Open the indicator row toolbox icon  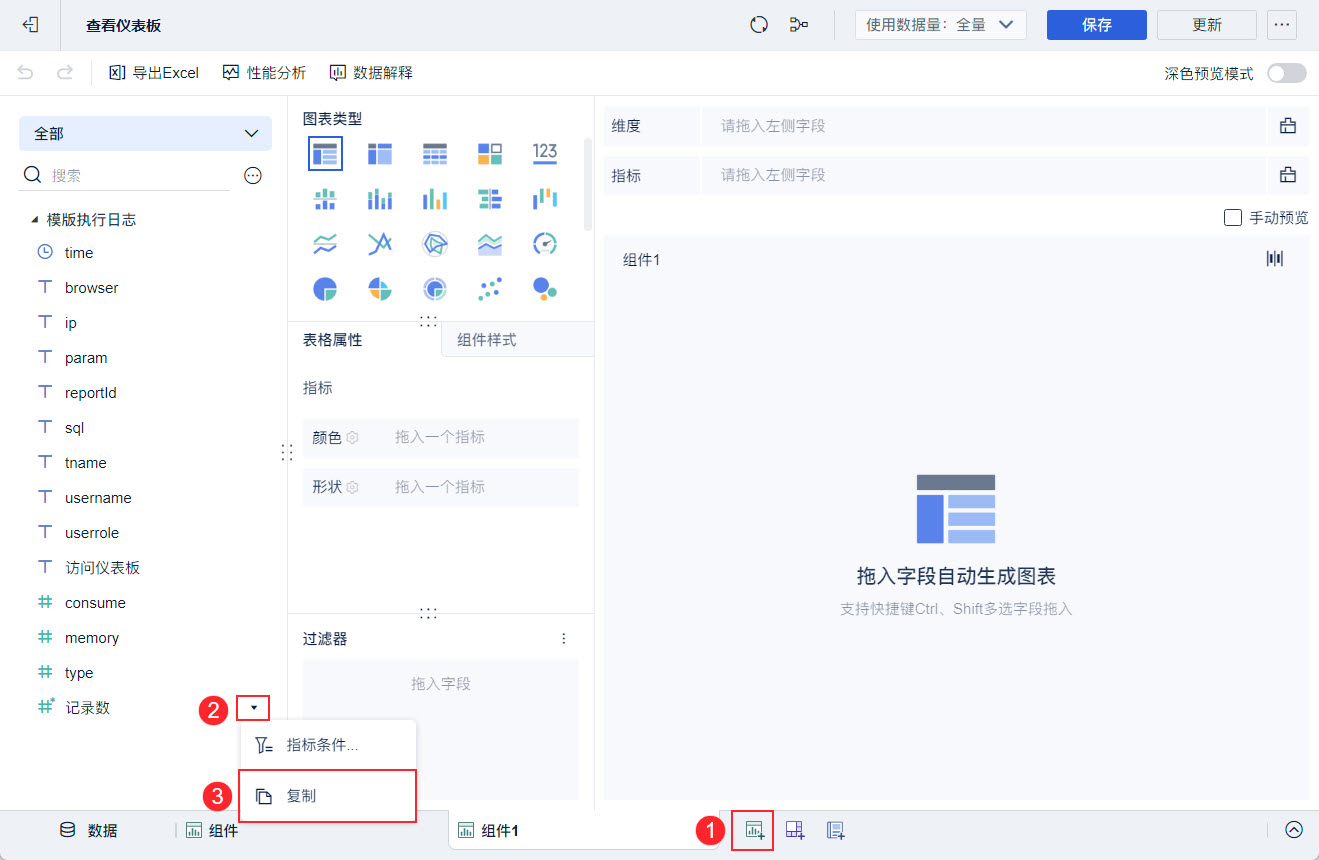pyautogui.click(x=1288, y=175)
